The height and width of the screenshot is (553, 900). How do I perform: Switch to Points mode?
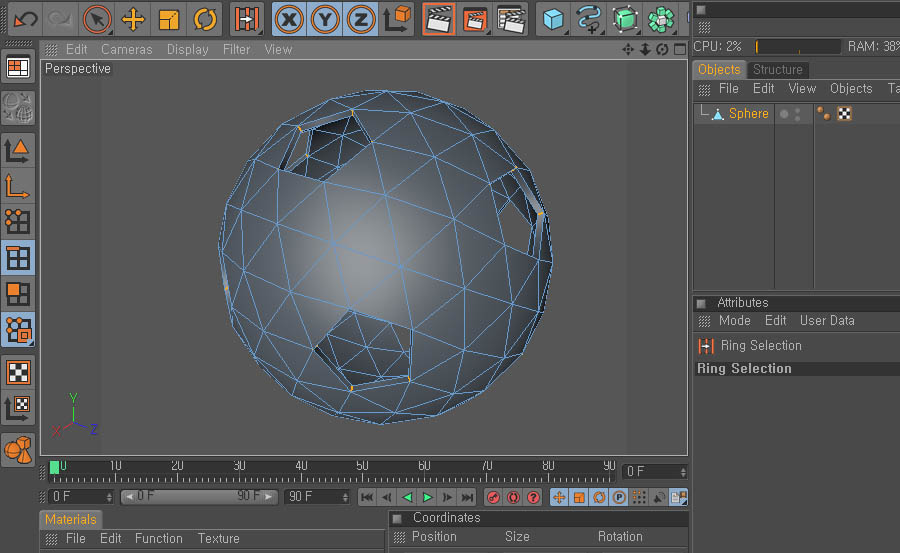17,222
